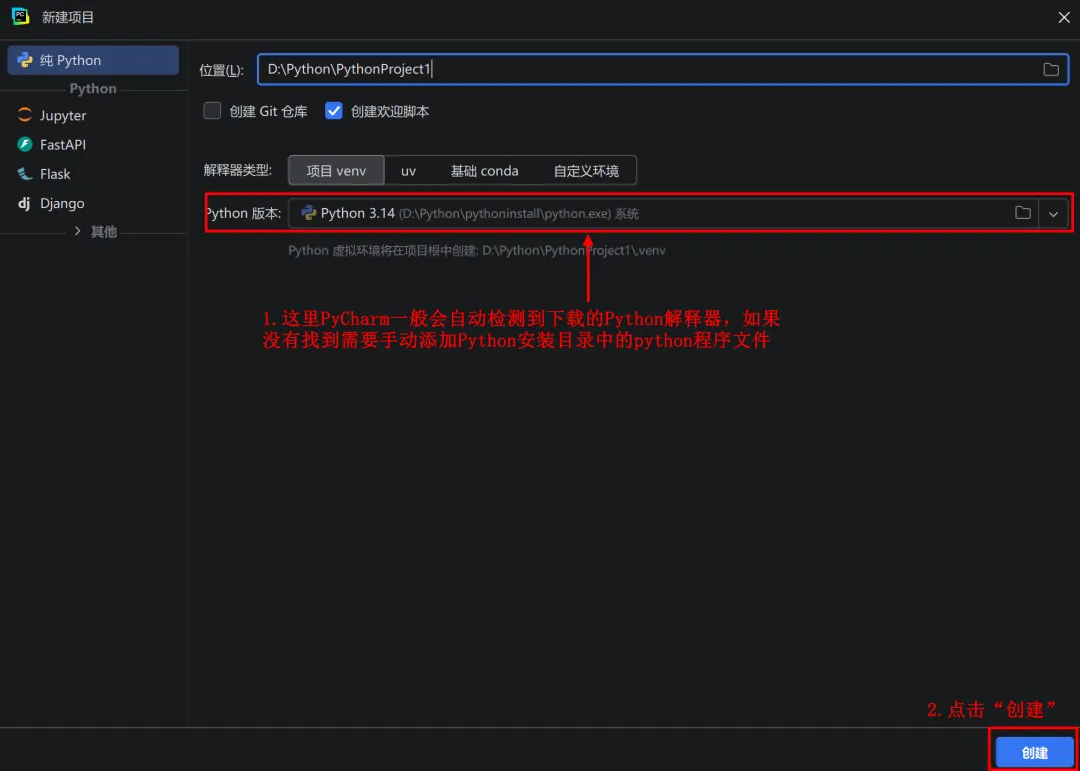This screenshot has width=1080, height=771.
Task: Click the Django dj icon
Action: click(24, 203)
